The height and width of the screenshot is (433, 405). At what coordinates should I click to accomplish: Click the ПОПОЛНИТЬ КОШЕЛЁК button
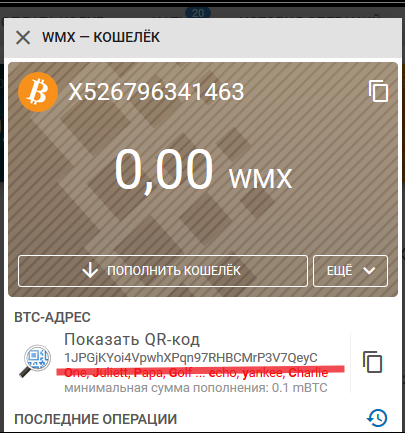click(163, 271)
